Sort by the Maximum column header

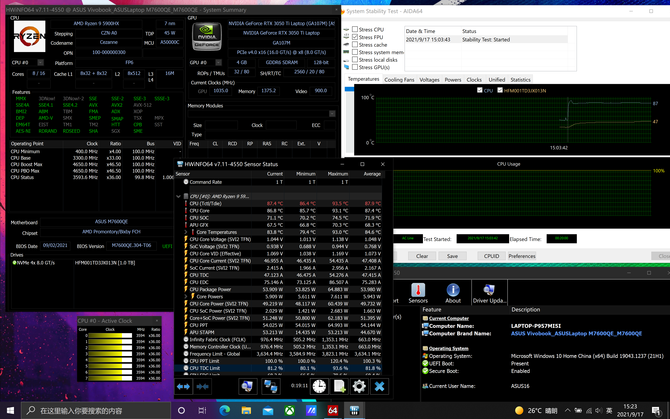coord(338,174)
